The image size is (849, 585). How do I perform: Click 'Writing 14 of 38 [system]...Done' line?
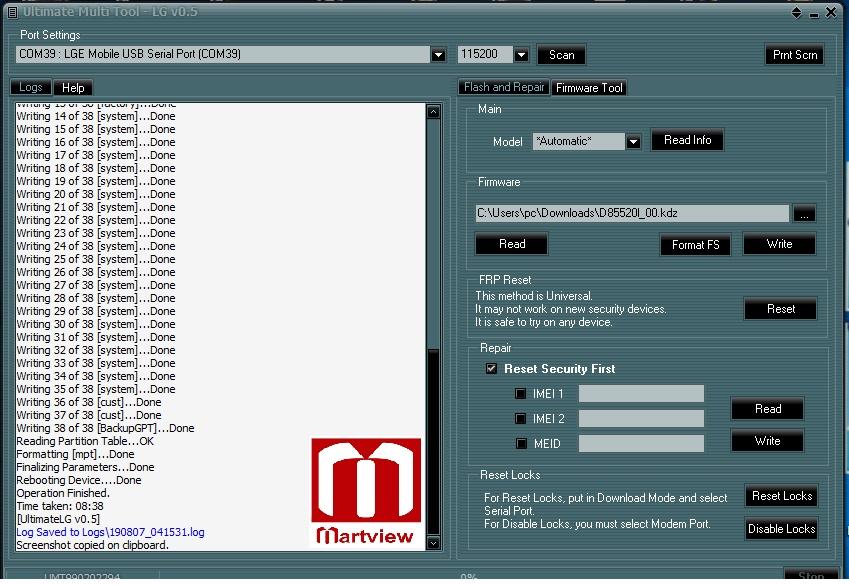96,116
